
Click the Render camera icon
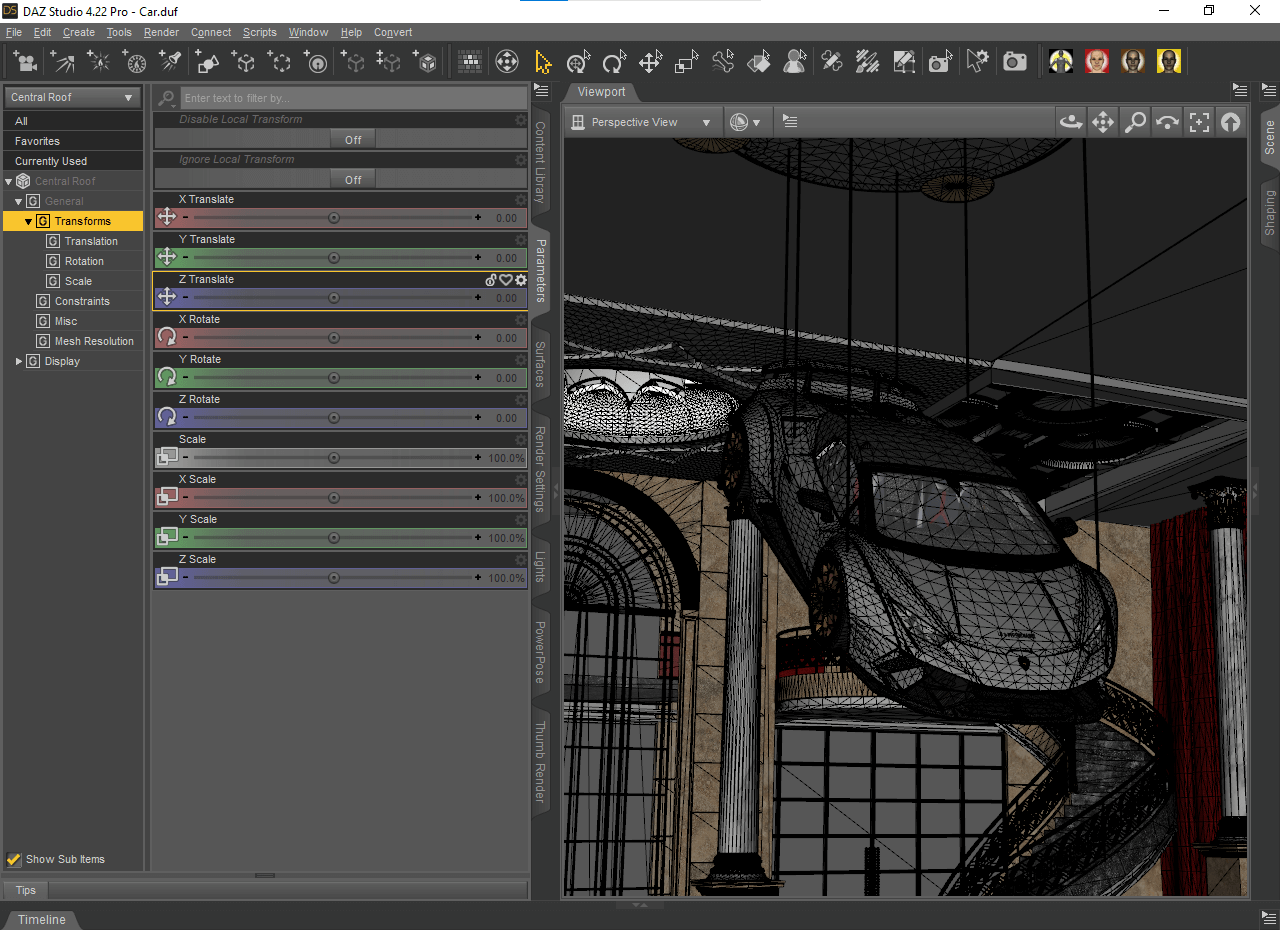pyautogui.click(x=1015, y=62)
